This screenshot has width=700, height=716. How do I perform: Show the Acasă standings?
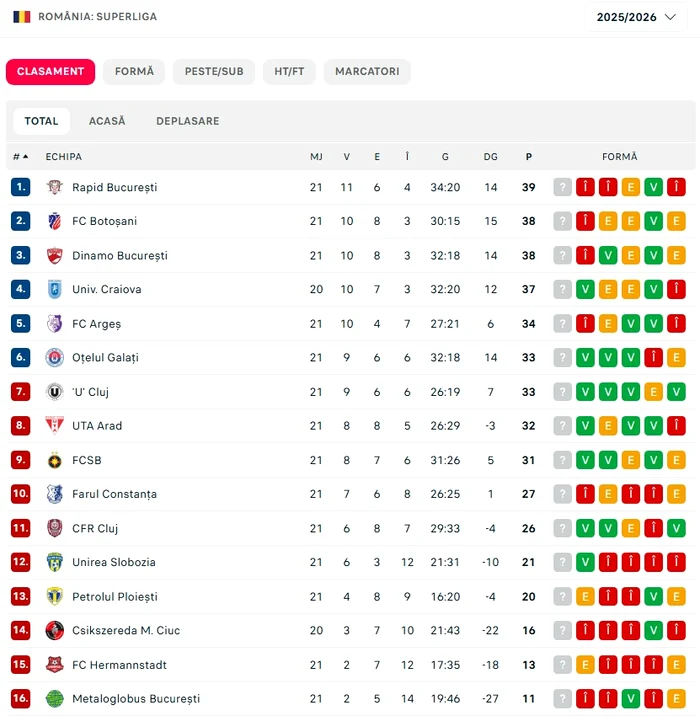[x=107, y=121]
